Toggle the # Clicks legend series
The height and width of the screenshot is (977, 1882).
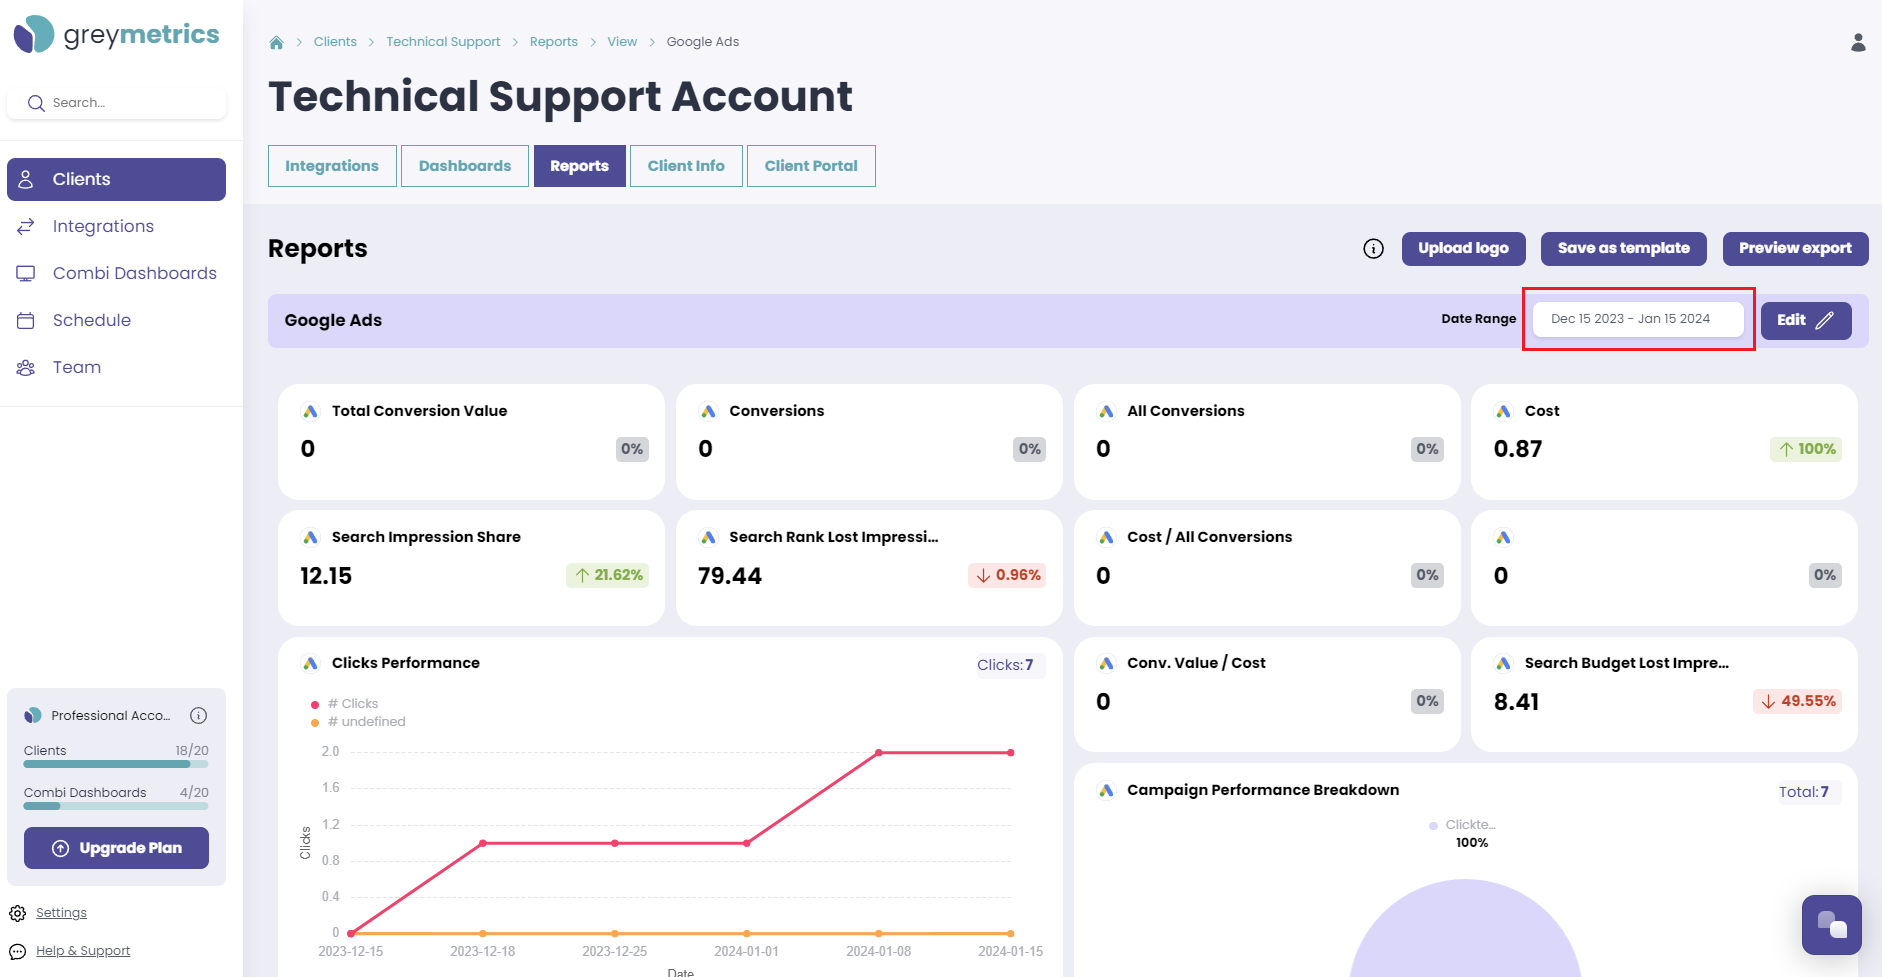click(345, 704)
